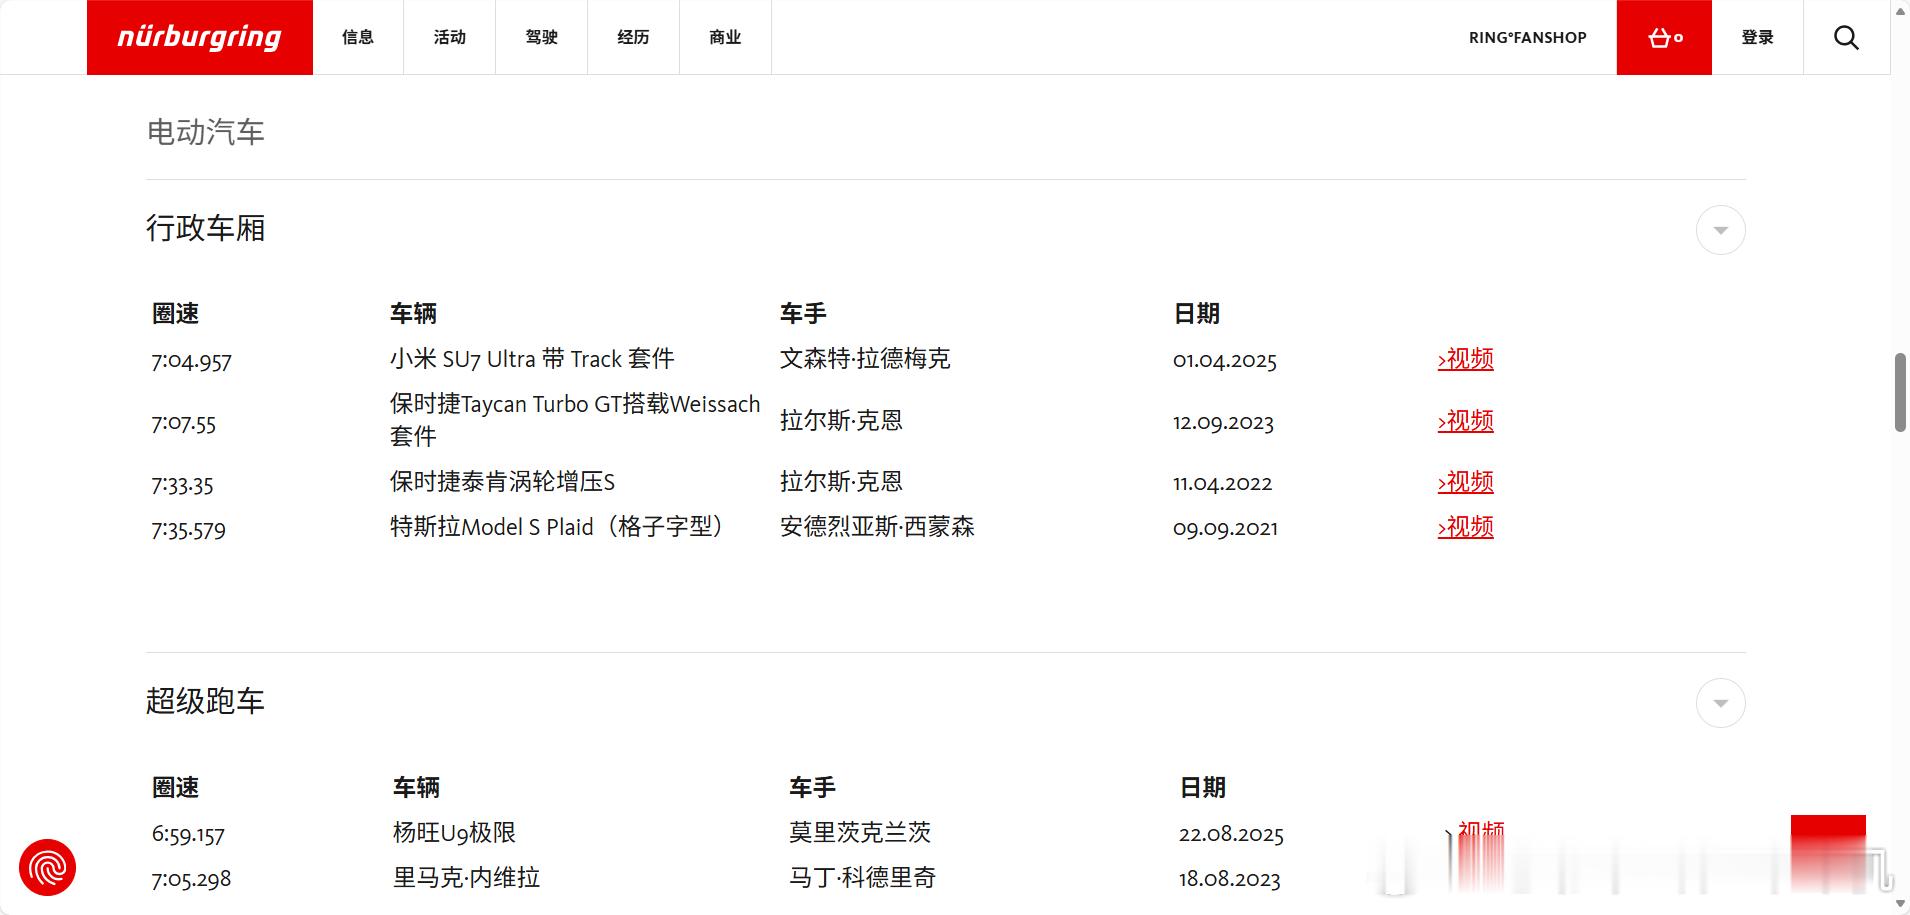The height and width of the screenshot is (915, 1910).
Task: Open the video for Tesla Model S Plaid
Action: tap(1464, 527)
